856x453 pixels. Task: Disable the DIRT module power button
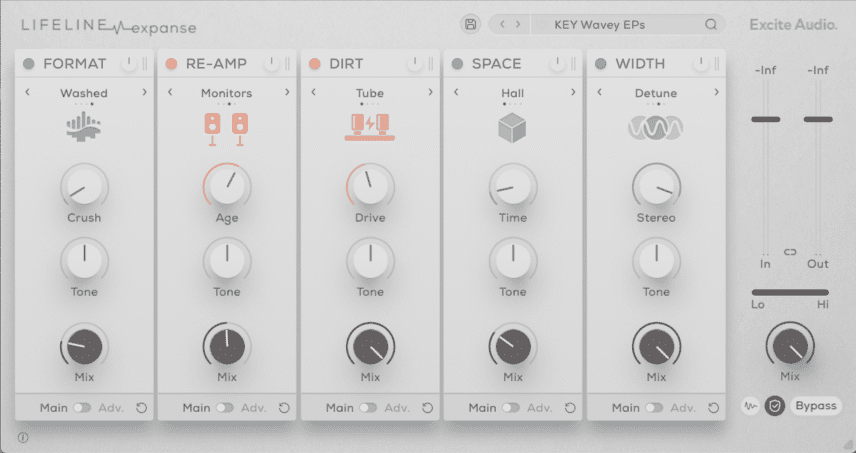click(314, 64)
